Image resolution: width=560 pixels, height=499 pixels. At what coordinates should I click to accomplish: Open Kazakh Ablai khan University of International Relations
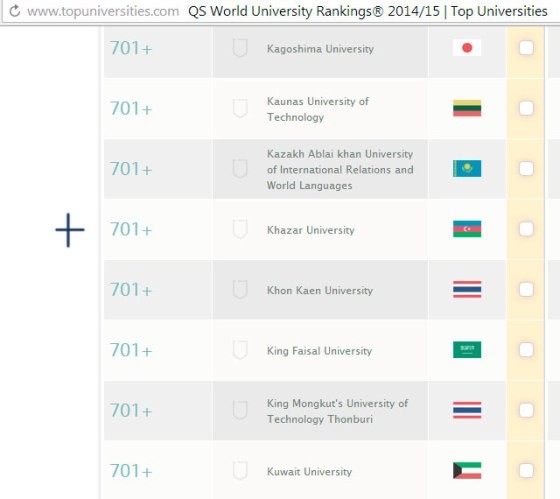point(340,169)
